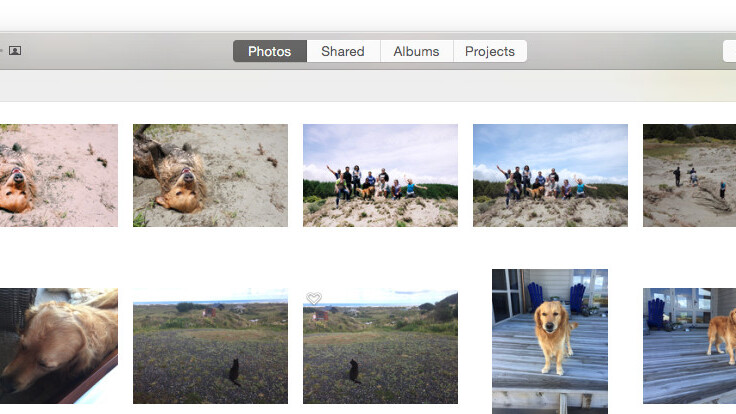
Task: Select the cropped dog-on-deck photo at right
Action: (689, 346)
